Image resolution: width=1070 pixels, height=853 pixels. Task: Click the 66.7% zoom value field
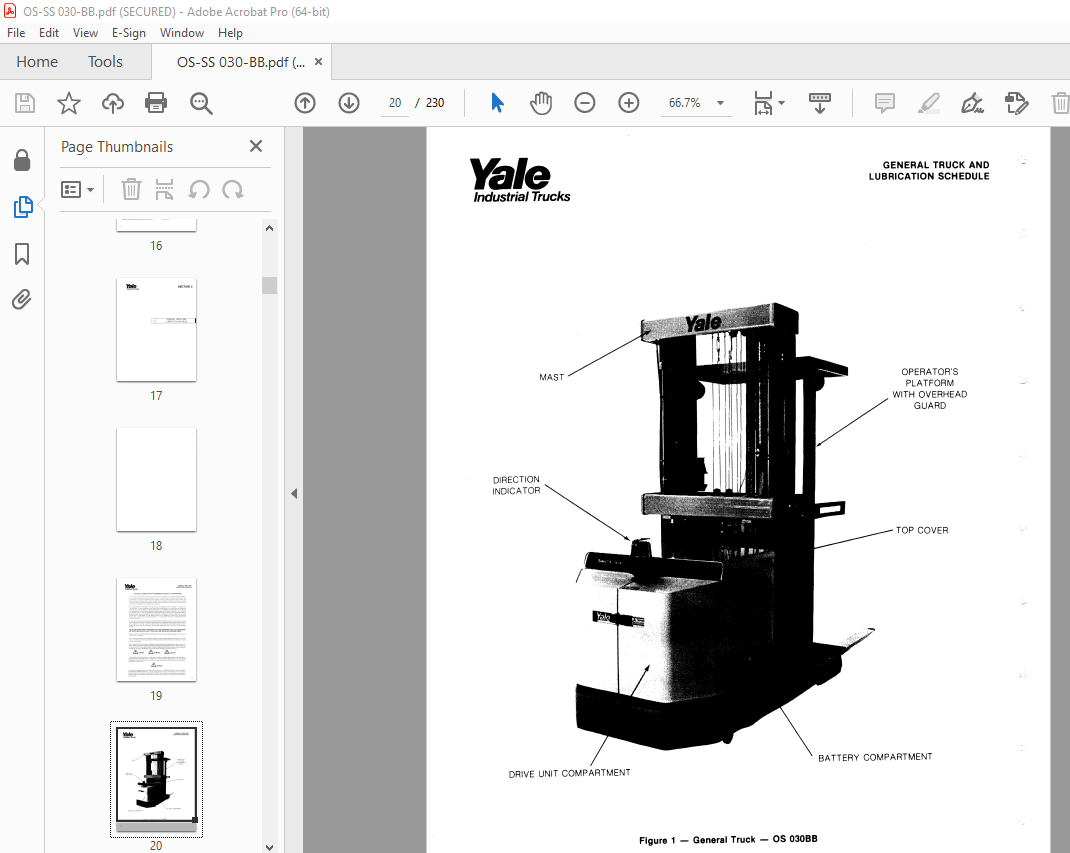pos(684,103)
